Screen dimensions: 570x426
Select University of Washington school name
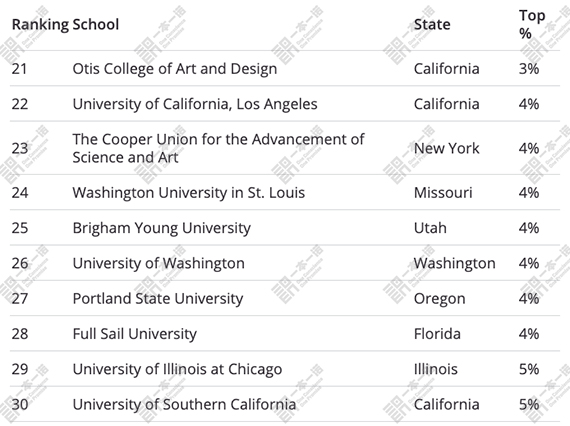coord(158,263)
